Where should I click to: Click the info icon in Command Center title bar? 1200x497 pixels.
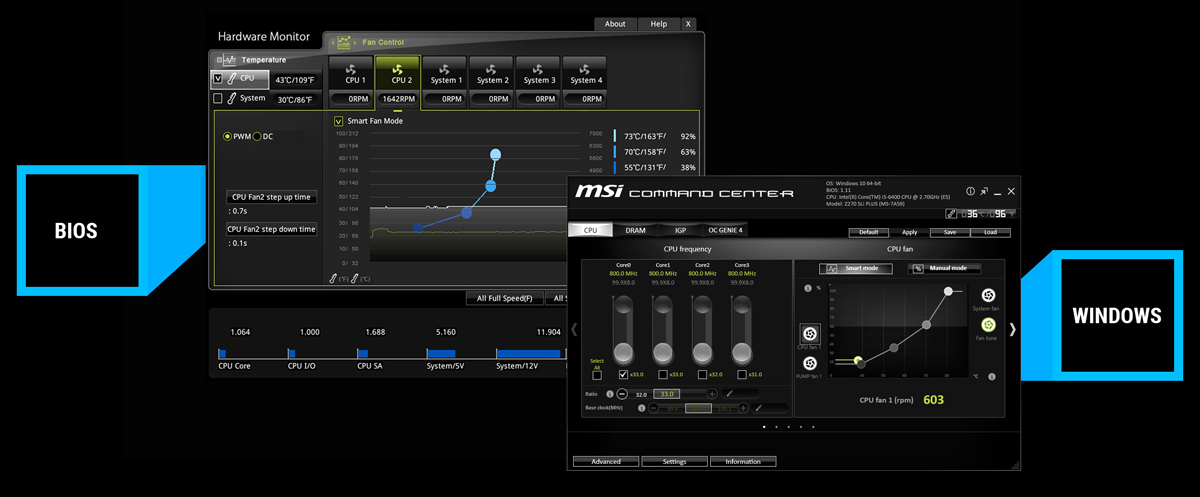[970, 191]
